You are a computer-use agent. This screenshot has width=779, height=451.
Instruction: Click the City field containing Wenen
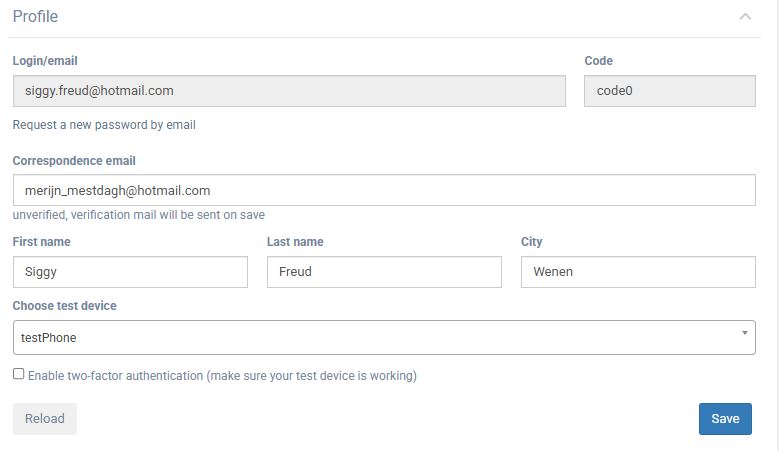[638, 272]
